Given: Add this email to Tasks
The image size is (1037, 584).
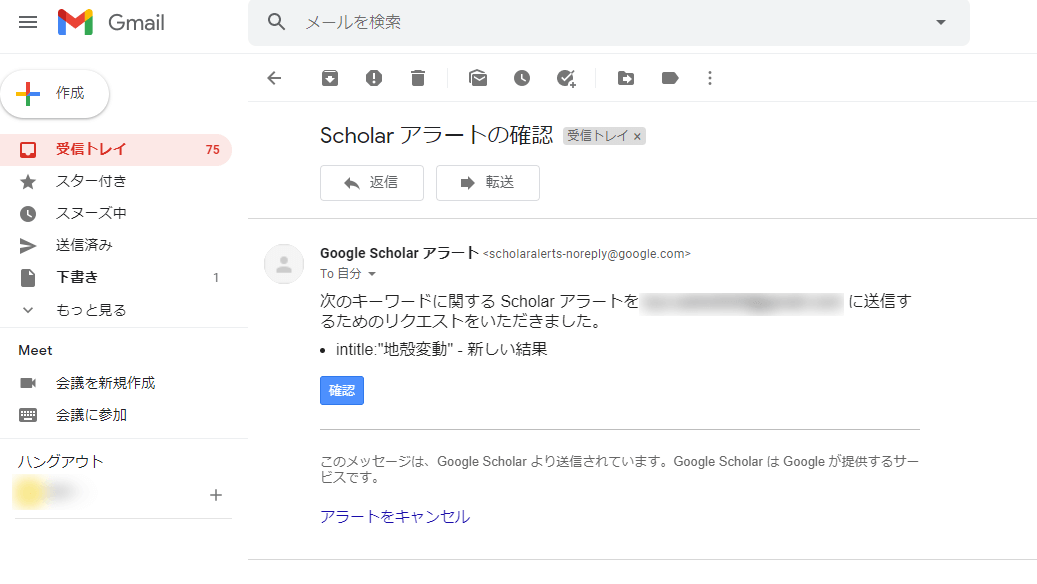Looking at the screenshot, I should coord(566,78).
